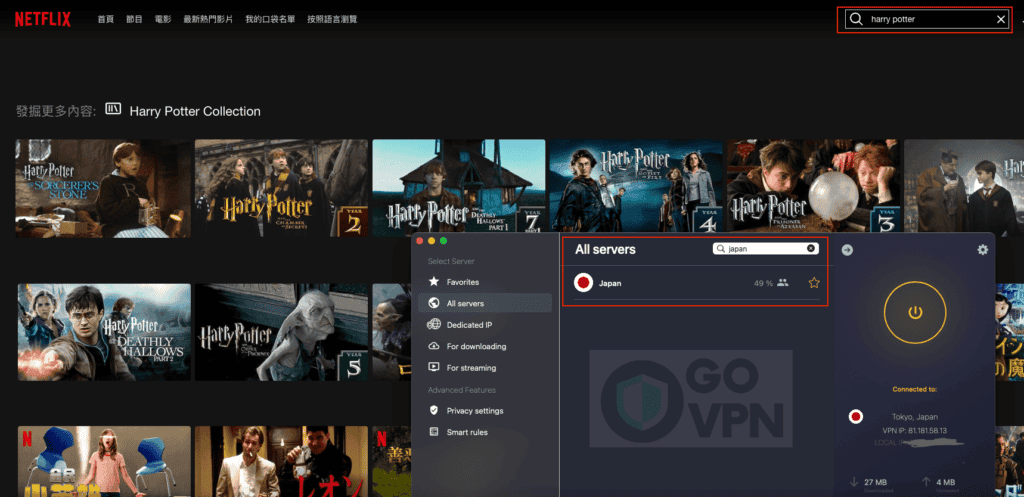Click the harry potter search field
Screen dimensions: 1024x497
tap(927, 20)
